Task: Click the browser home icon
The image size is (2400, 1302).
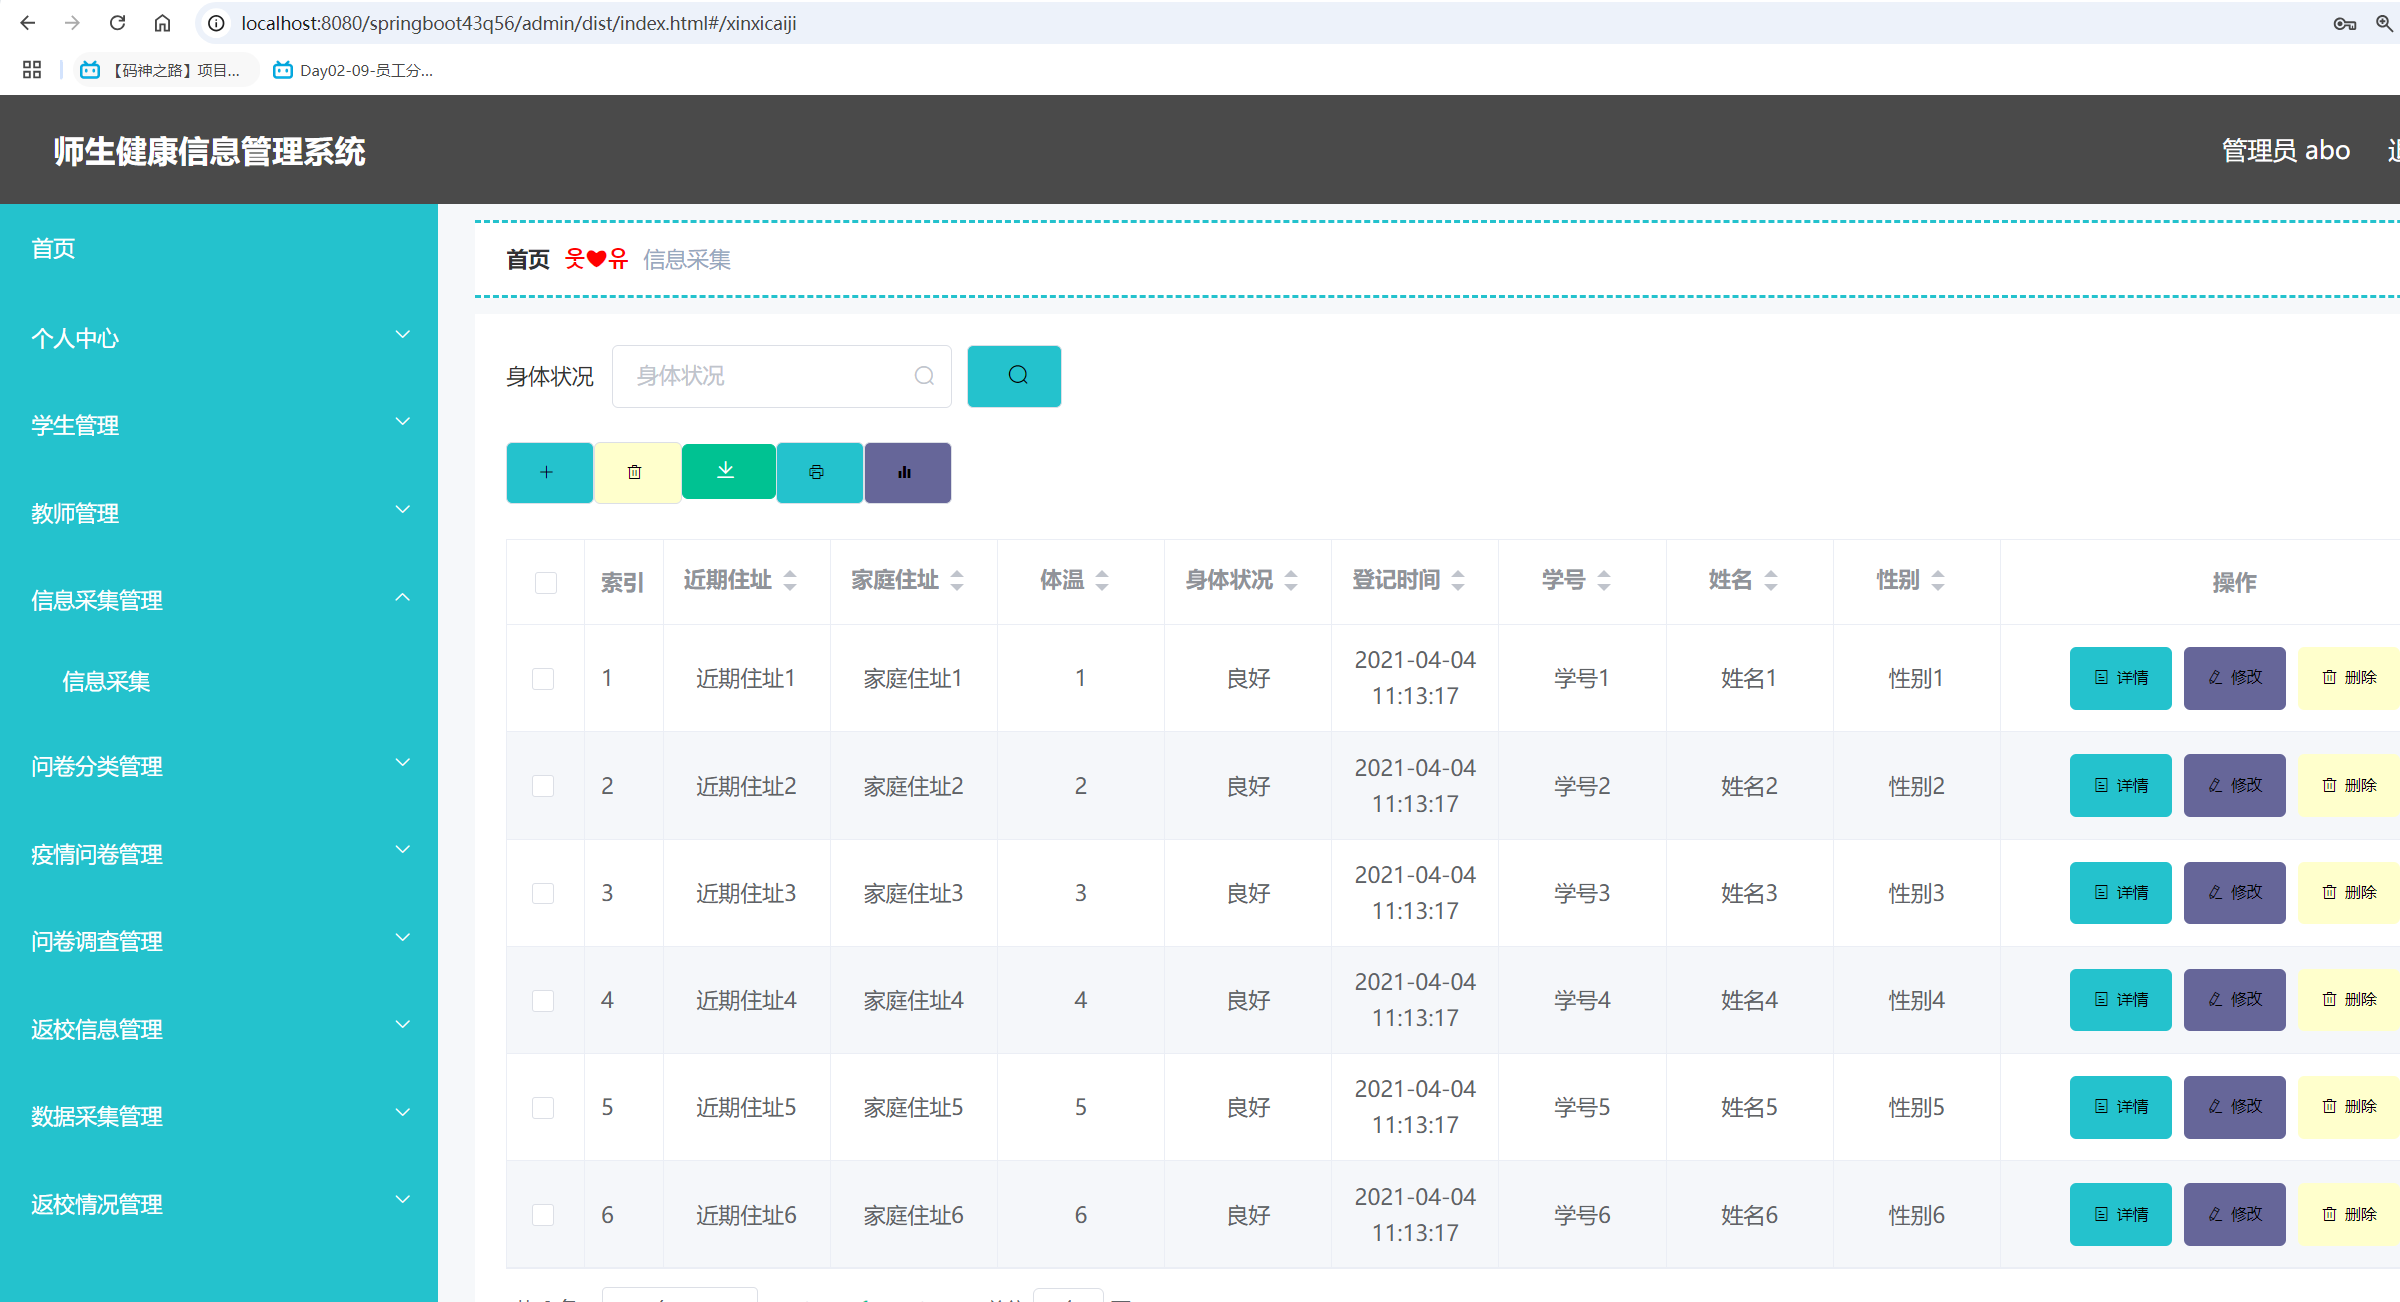Action: (162, 23)
